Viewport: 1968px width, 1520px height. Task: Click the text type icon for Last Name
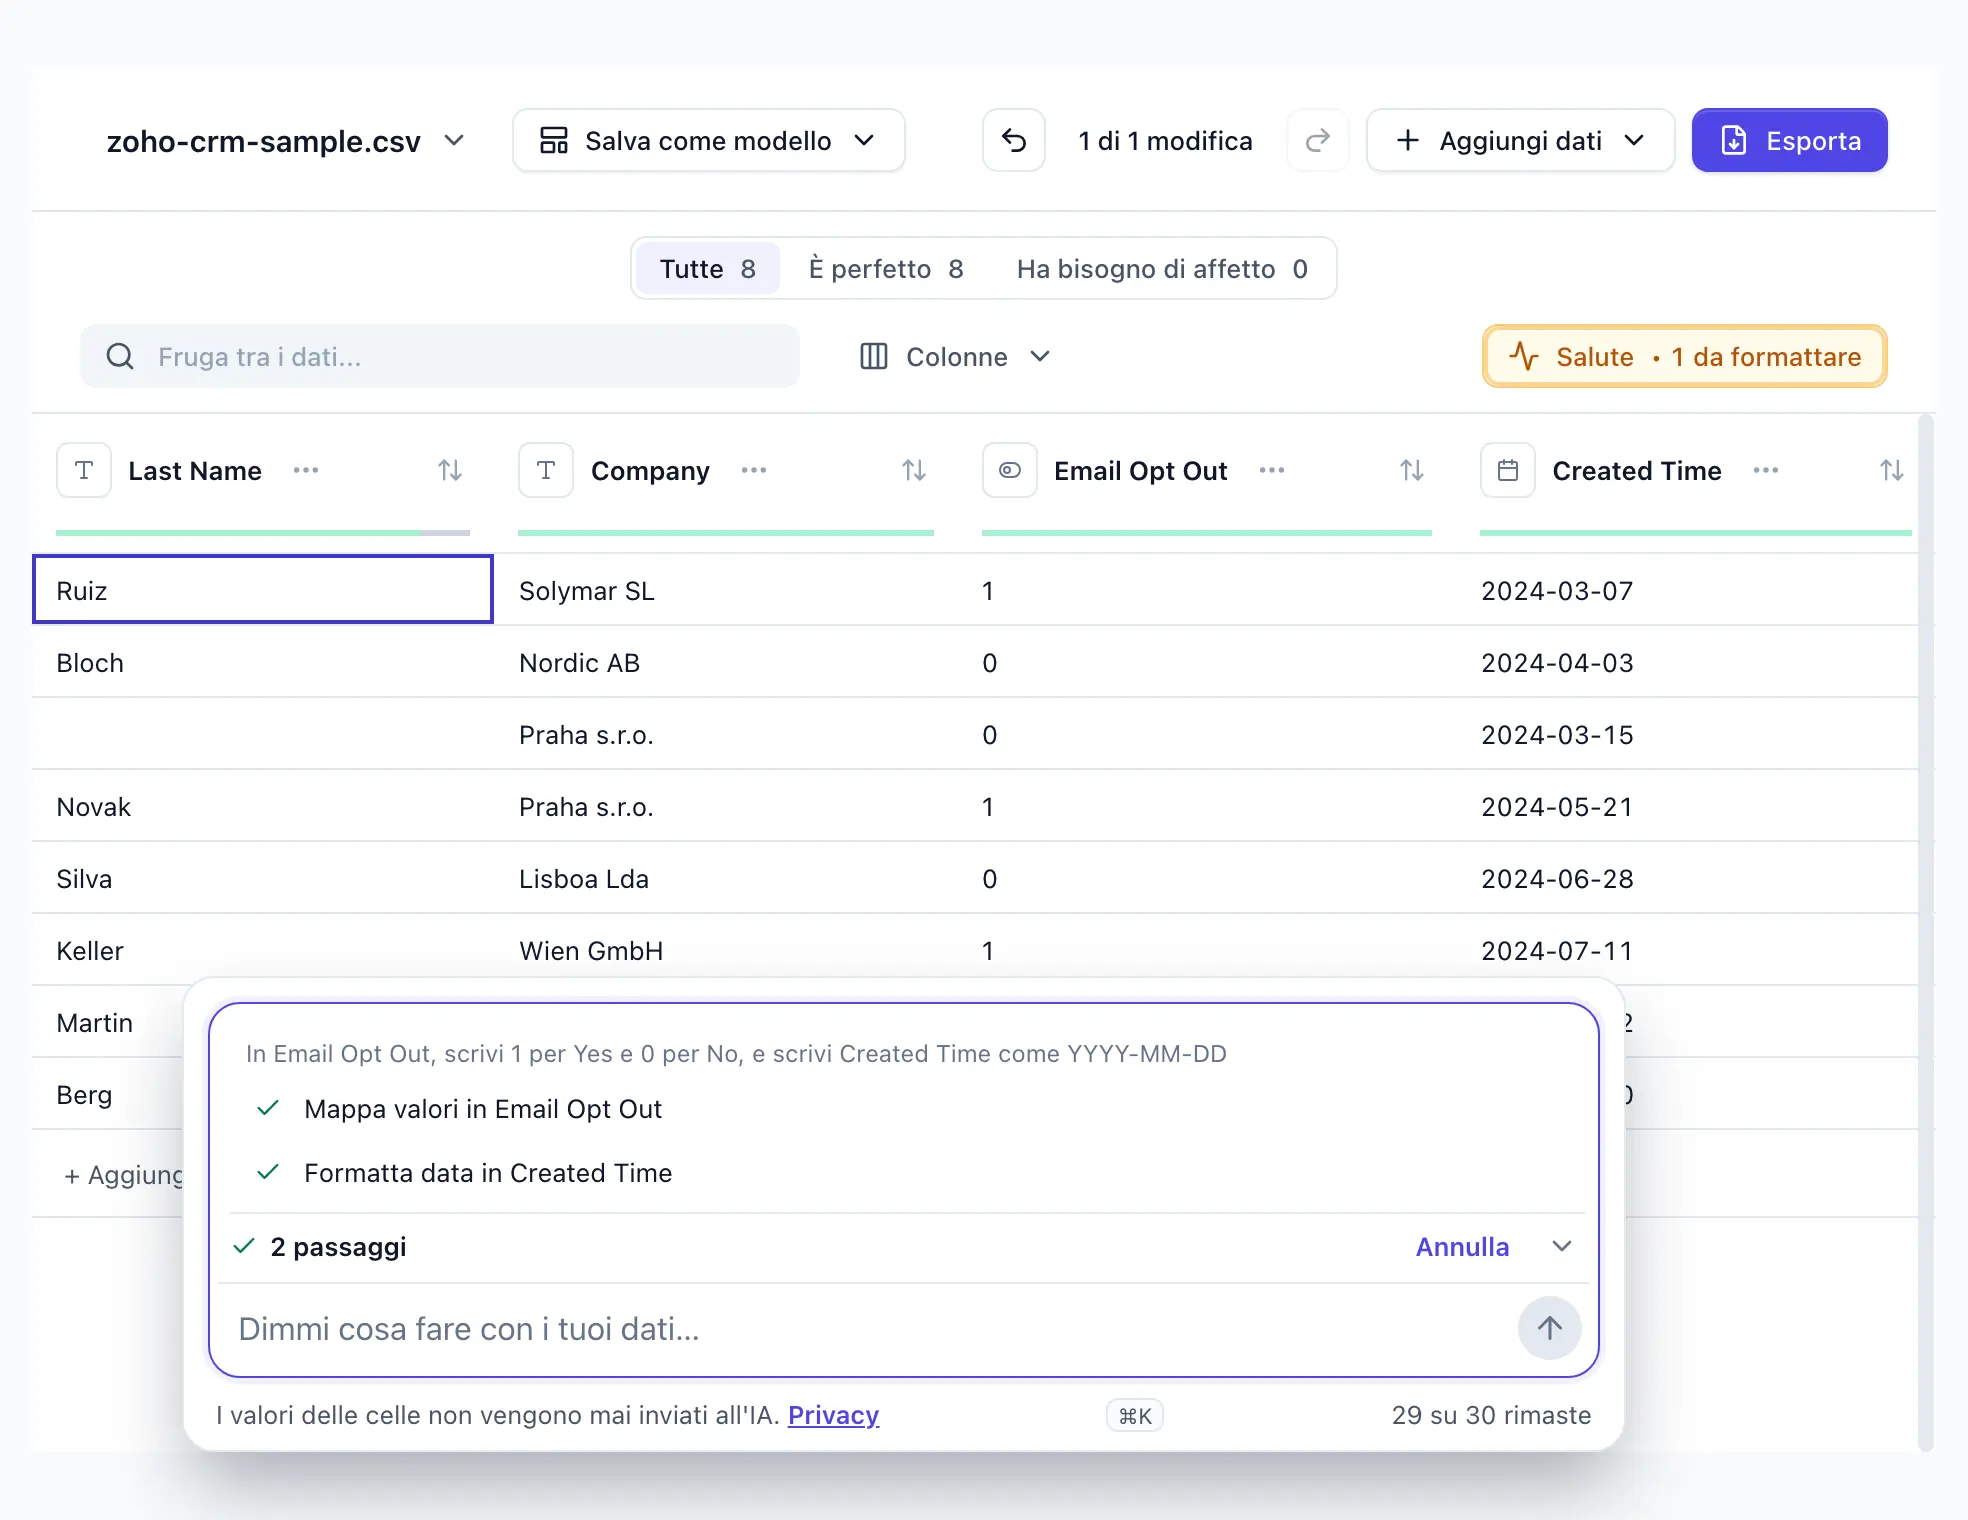click(x=84, y=470)
